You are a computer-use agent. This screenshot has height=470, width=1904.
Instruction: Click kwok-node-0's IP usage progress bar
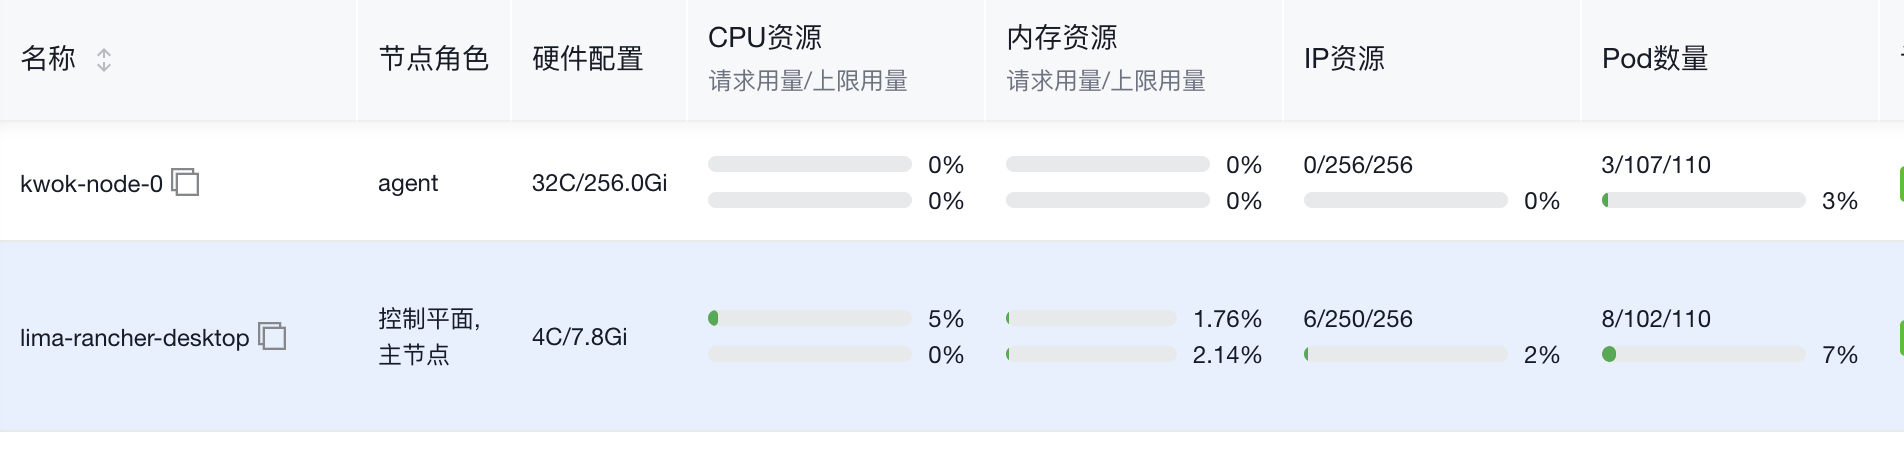click(1405, 200)
